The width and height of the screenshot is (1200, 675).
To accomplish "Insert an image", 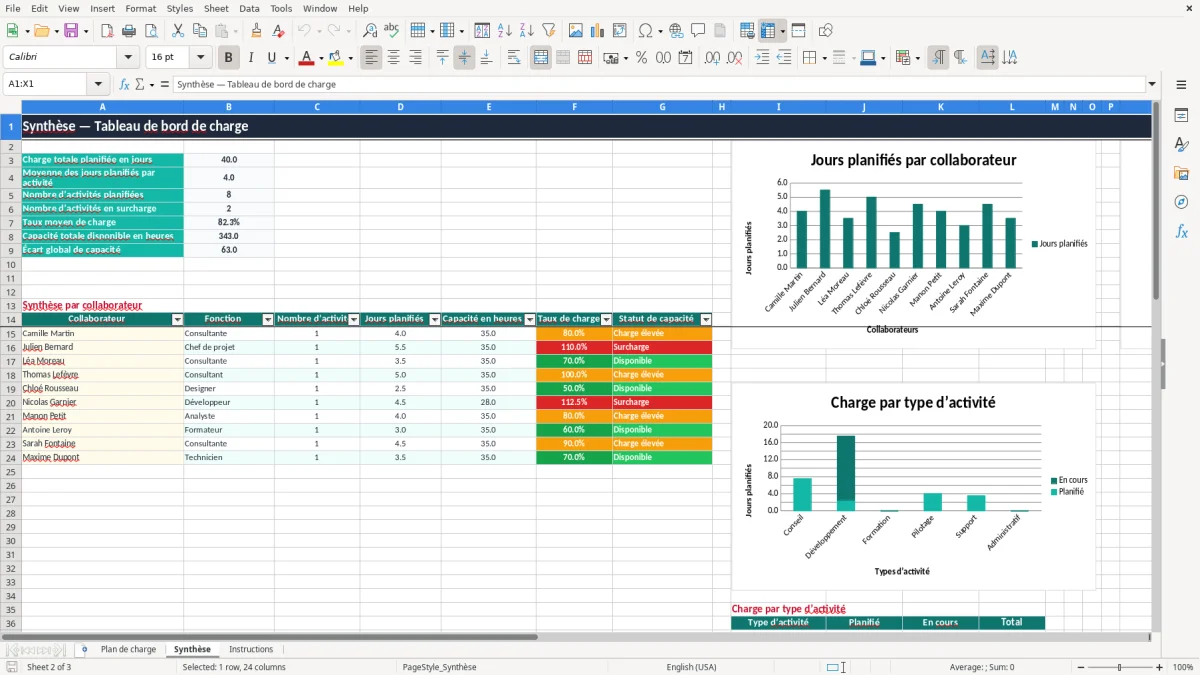I will pos(576,31).
